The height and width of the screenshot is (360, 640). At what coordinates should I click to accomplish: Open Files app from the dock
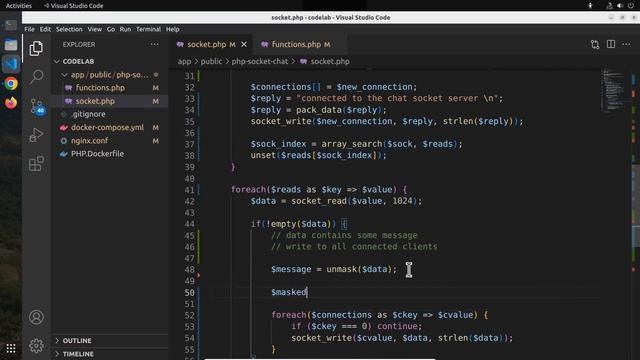pyautogui.click(x=11, y=44)
